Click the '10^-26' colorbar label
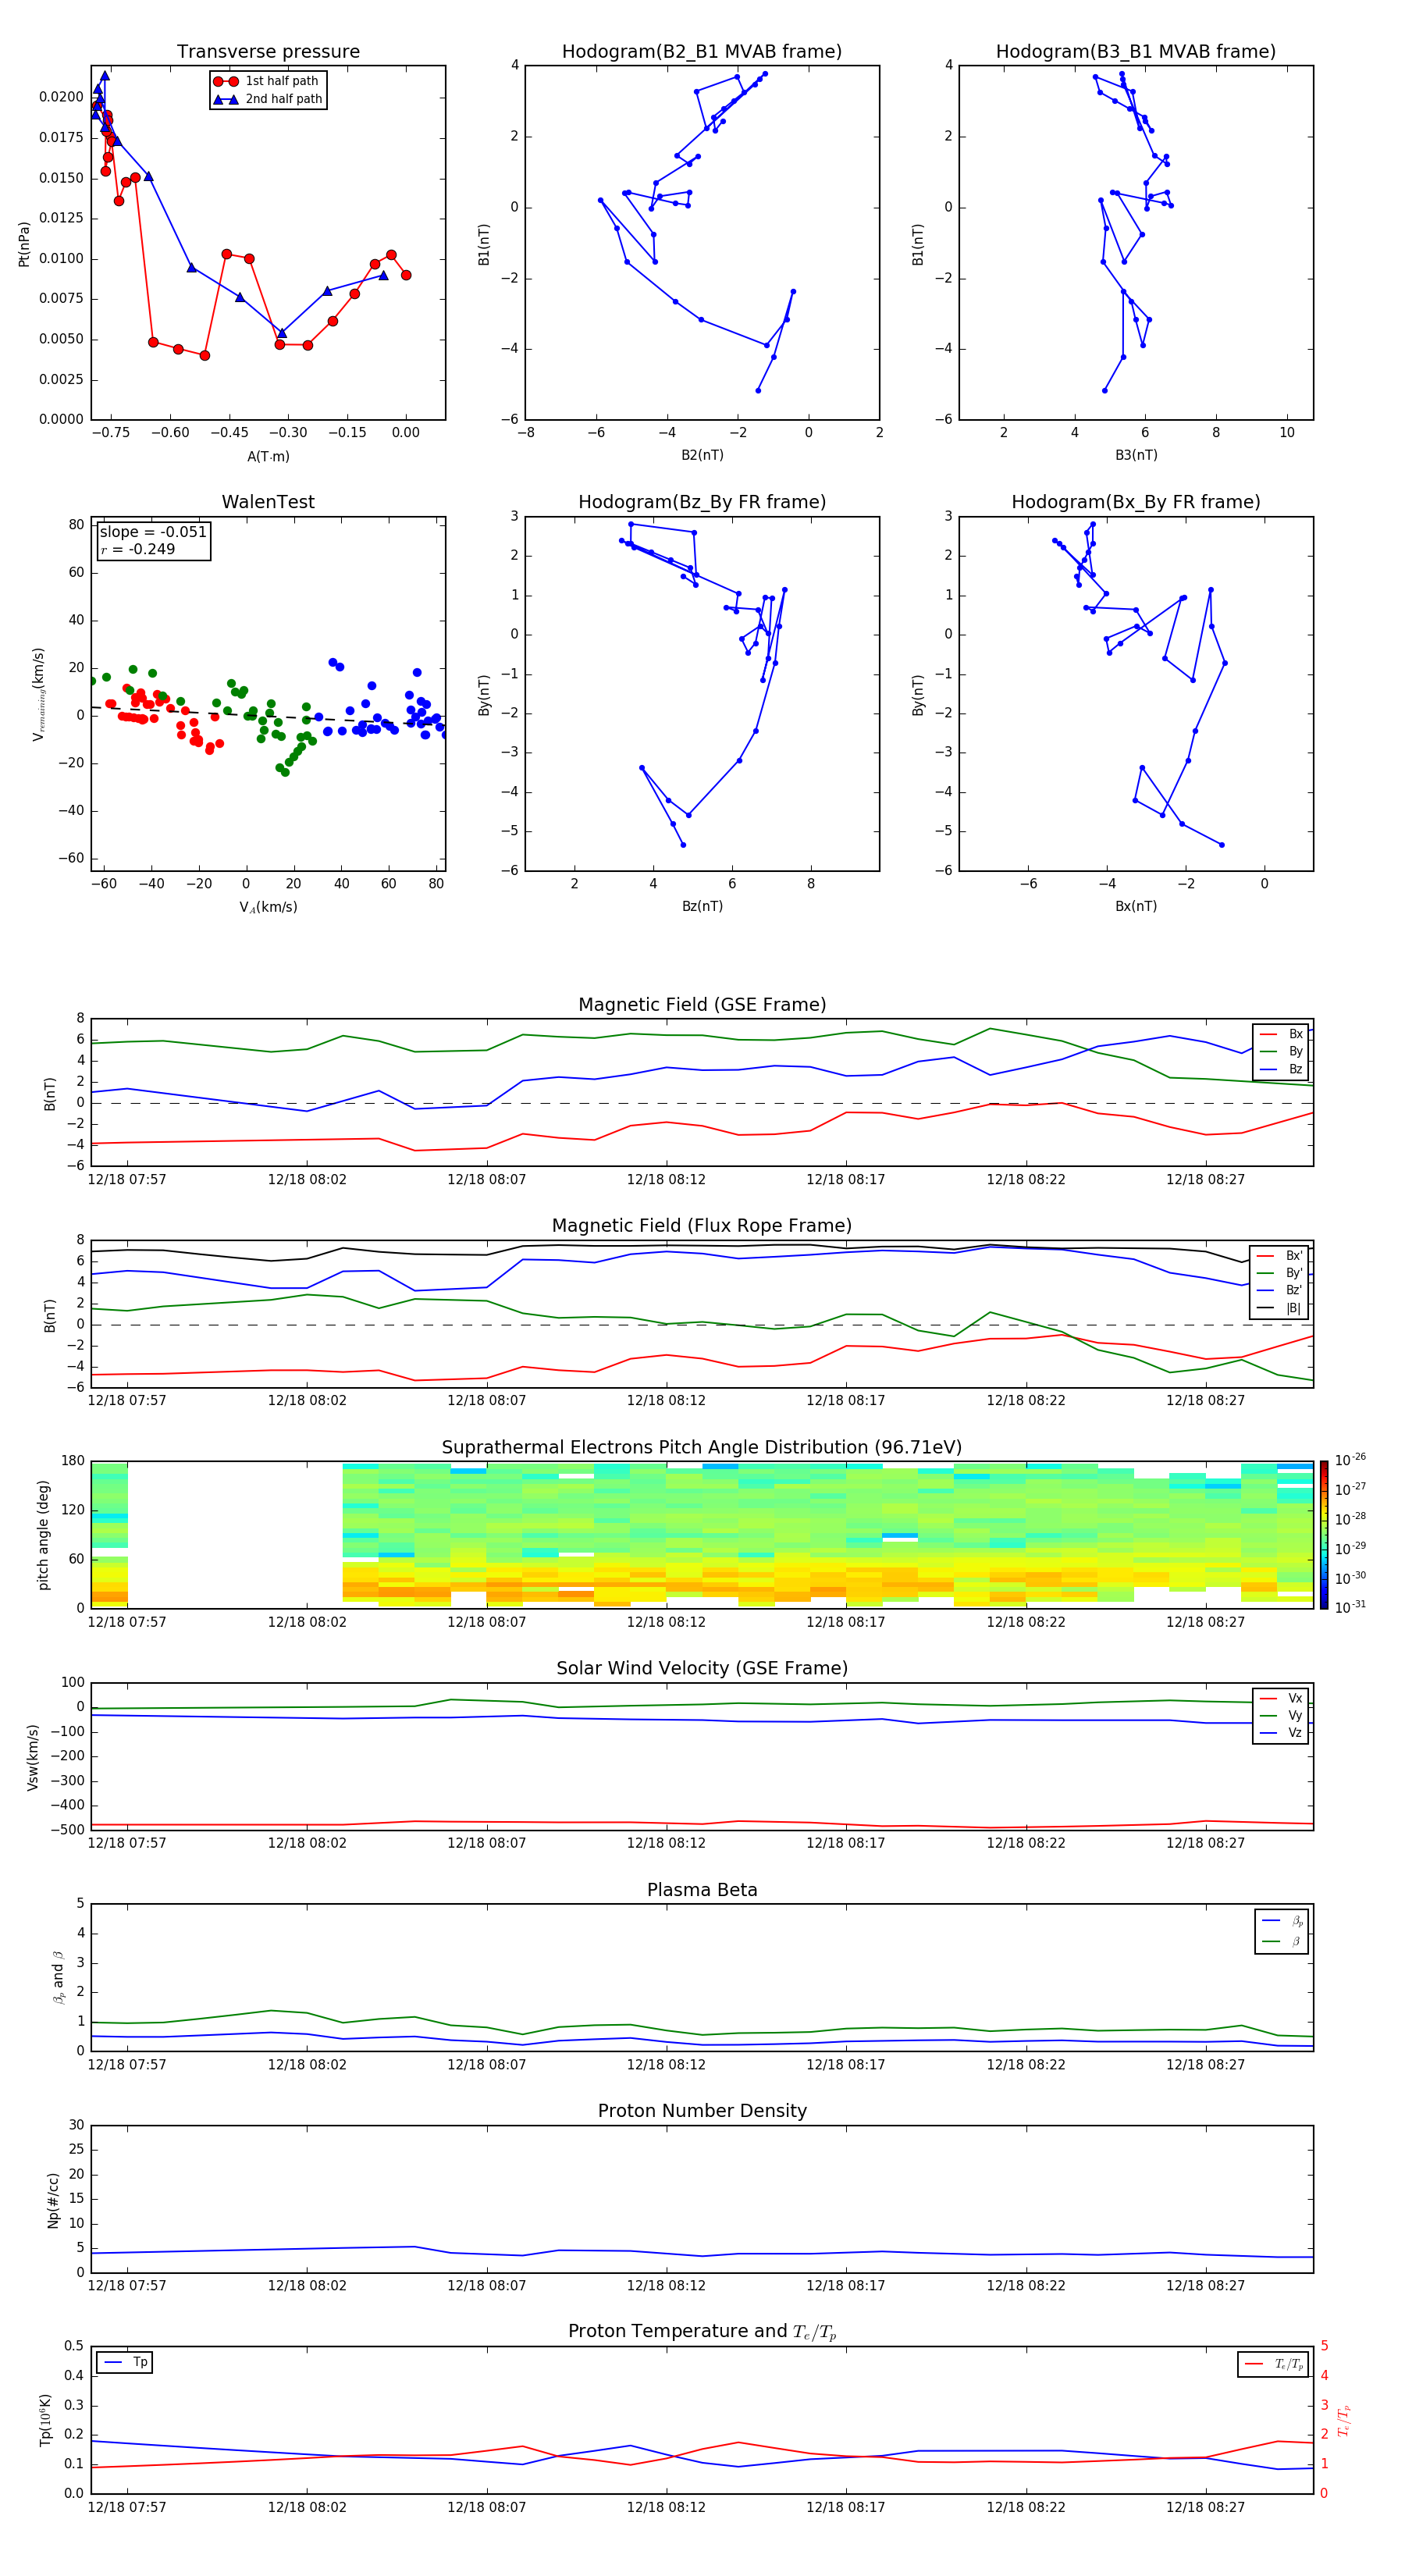Viewport: 1405px width, 2576px height. 1350,1460
